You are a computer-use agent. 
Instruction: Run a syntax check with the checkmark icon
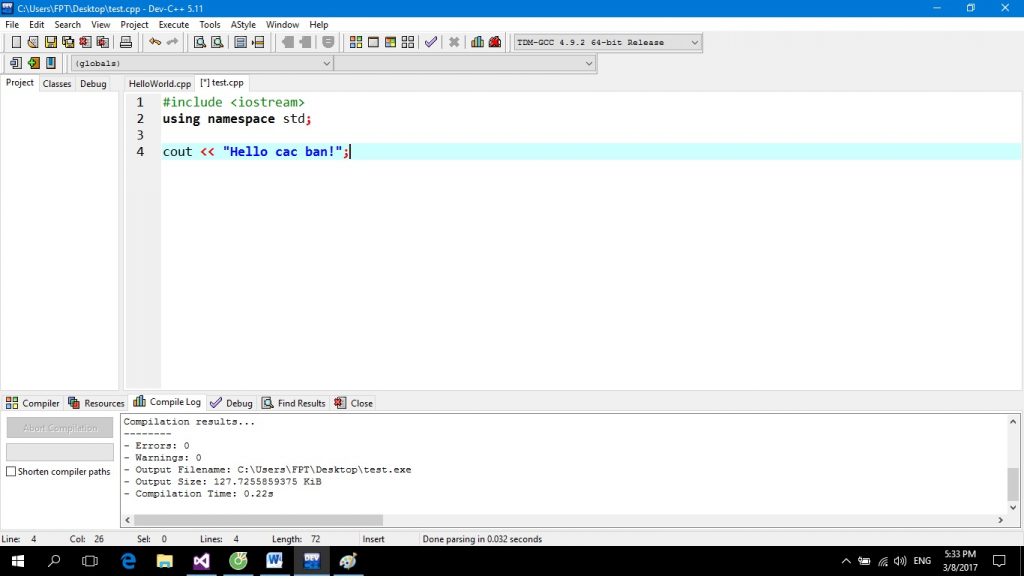pyautogui.click(x=431, y=42)
